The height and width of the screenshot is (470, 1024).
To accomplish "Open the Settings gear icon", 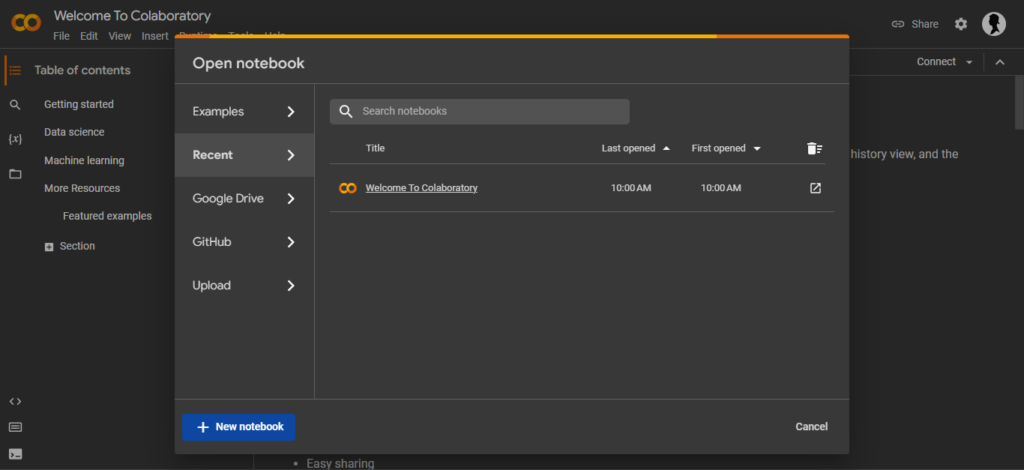I will coord(961,24).
